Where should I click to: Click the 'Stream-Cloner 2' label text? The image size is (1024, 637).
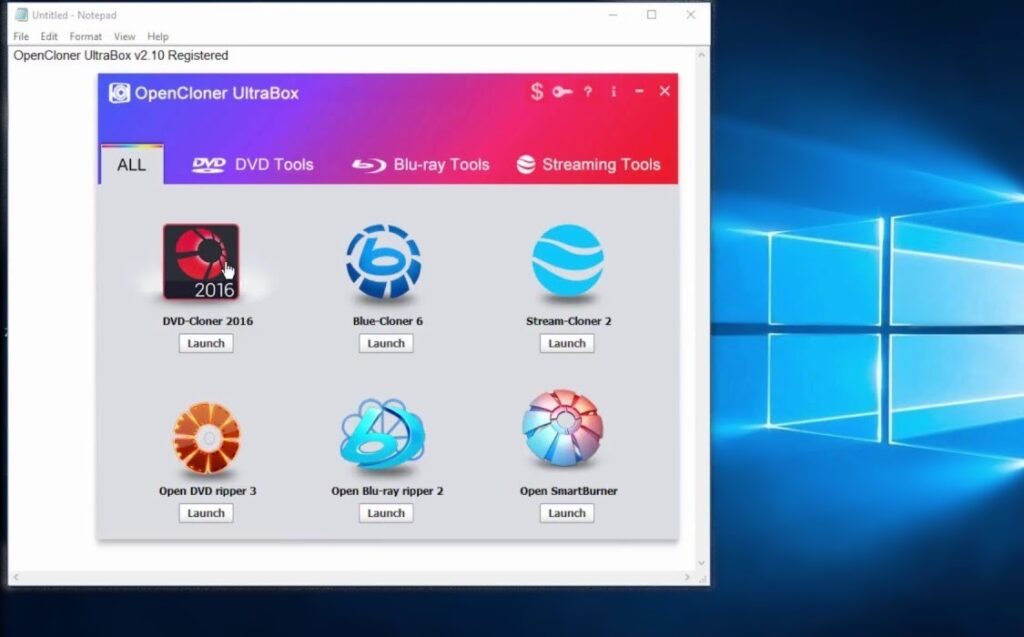click(568, 321)
